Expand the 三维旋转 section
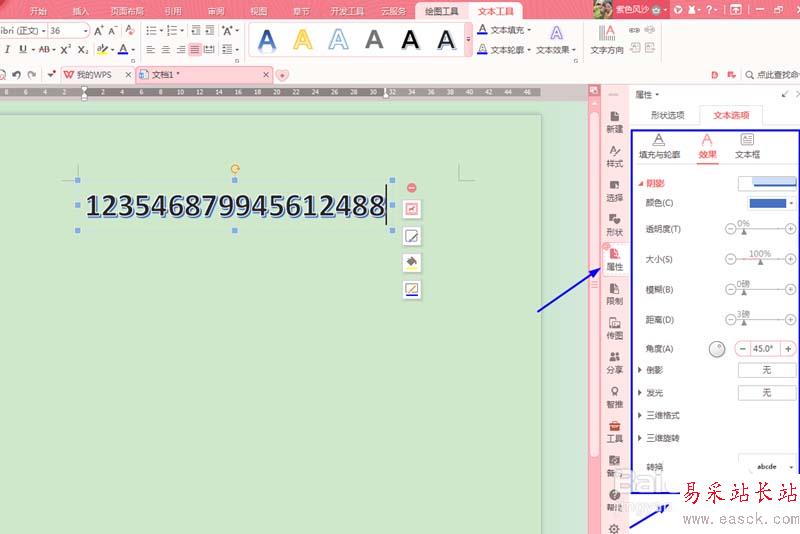Screen dimensions: 800x534 point(640,438)
